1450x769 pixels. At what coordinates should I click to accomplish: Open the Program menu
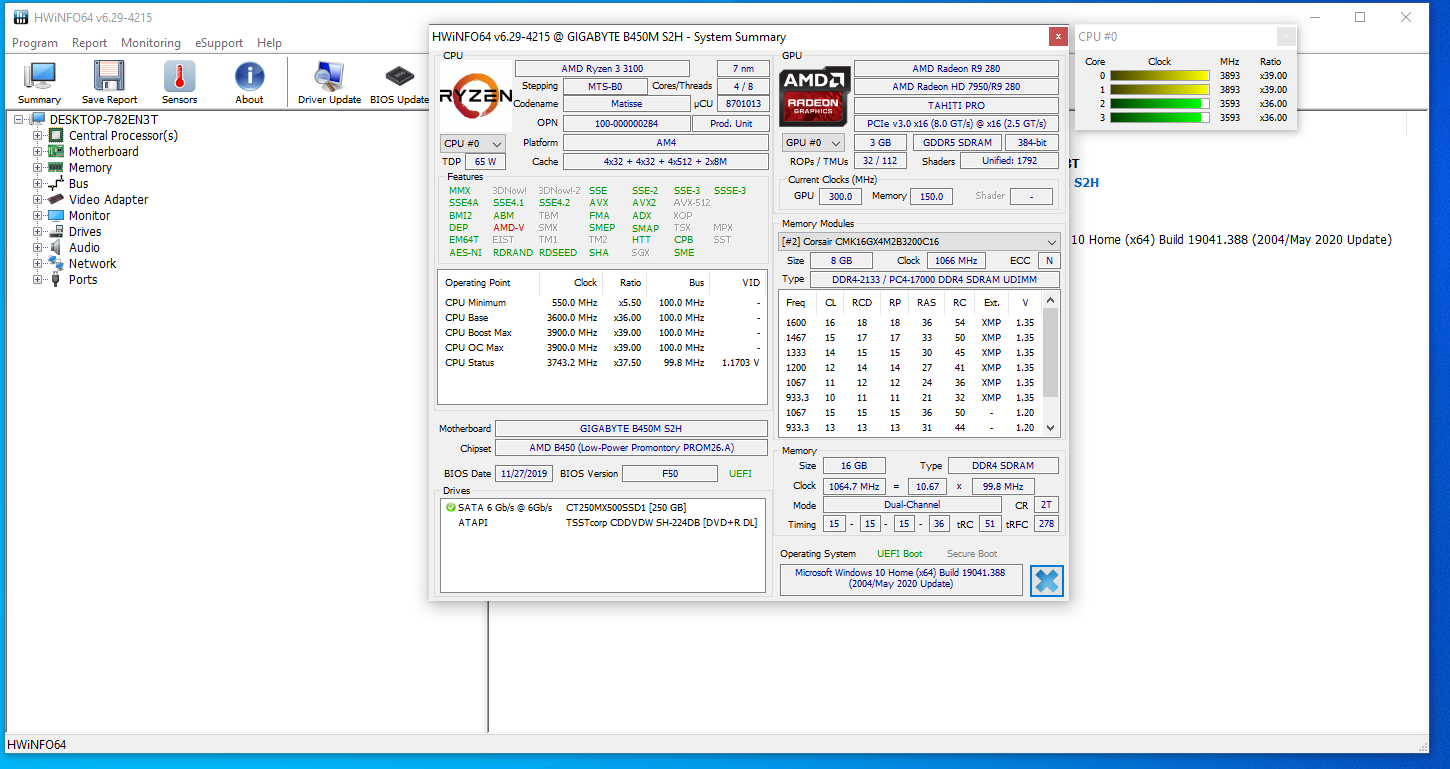pos(35,43)
